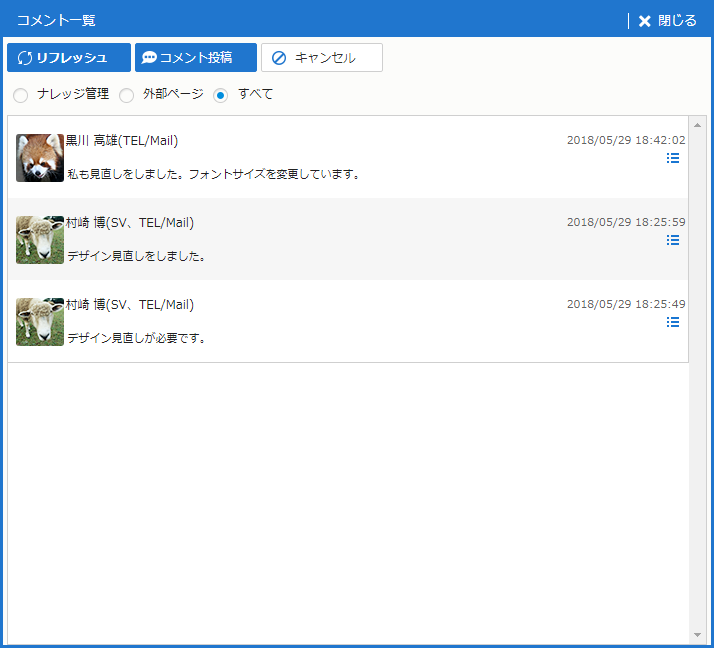This screenshot has height=648, width=714.
Task: Click sheep avatar on the 18:25:59 comment
Action: pyautogui.click(x=40, y=240)
